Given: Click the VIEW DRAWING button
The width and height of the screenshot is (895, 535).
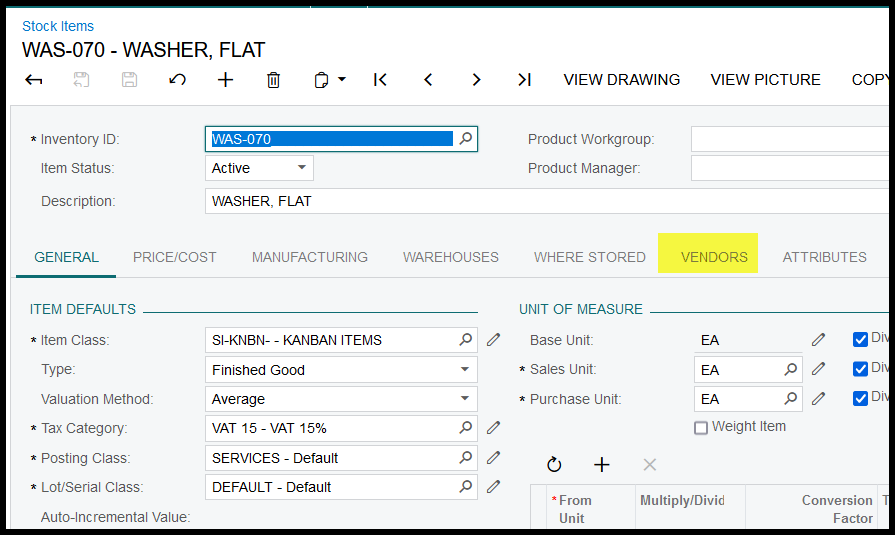Looking at the screenshot, I should [x=621, y=80].
